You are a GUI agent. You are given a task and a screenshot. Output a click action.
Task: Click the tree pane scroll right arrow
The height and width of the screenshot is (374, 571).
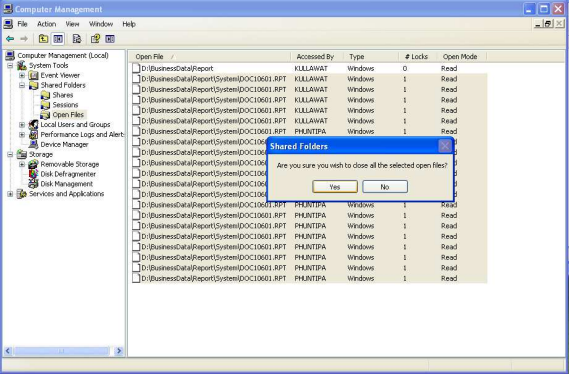coord(119,351)
